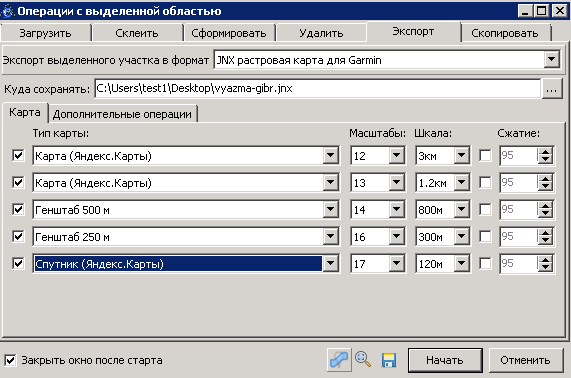Screen dimensions: 571x378
Task: Open the Шкала dropdown showing 800м
Action: [461, 209]
